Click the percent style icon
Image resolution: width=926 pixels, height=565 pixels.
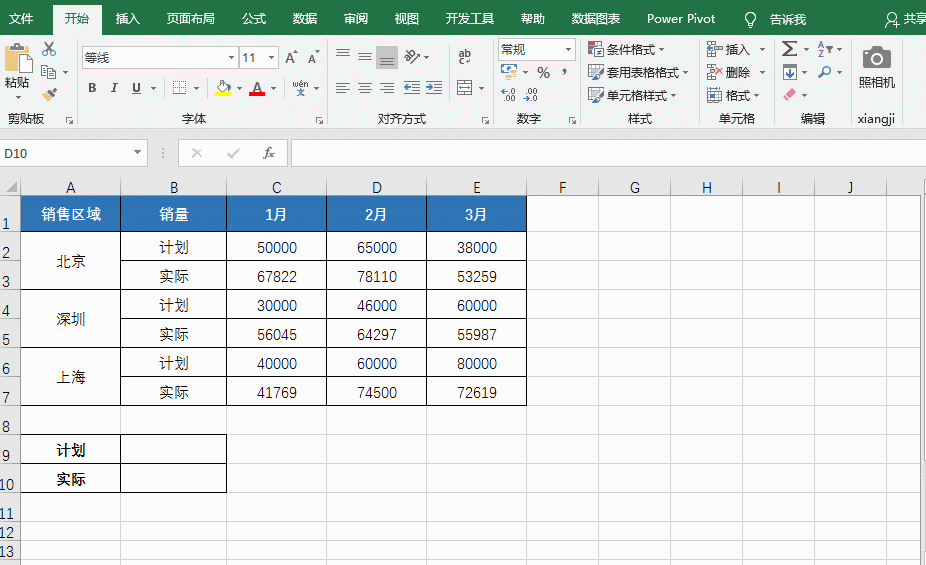click(x=543, y=73)
